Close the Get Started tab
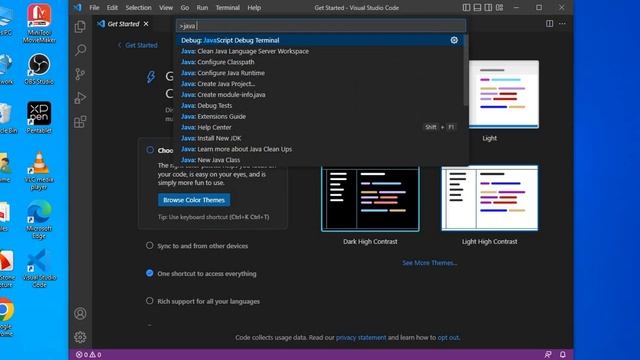Screen dimensions: 640x360 point(146,24)
